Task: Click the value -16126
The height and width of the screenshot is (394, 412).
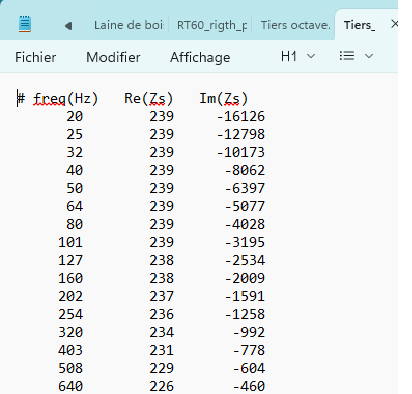Action: 241,116
